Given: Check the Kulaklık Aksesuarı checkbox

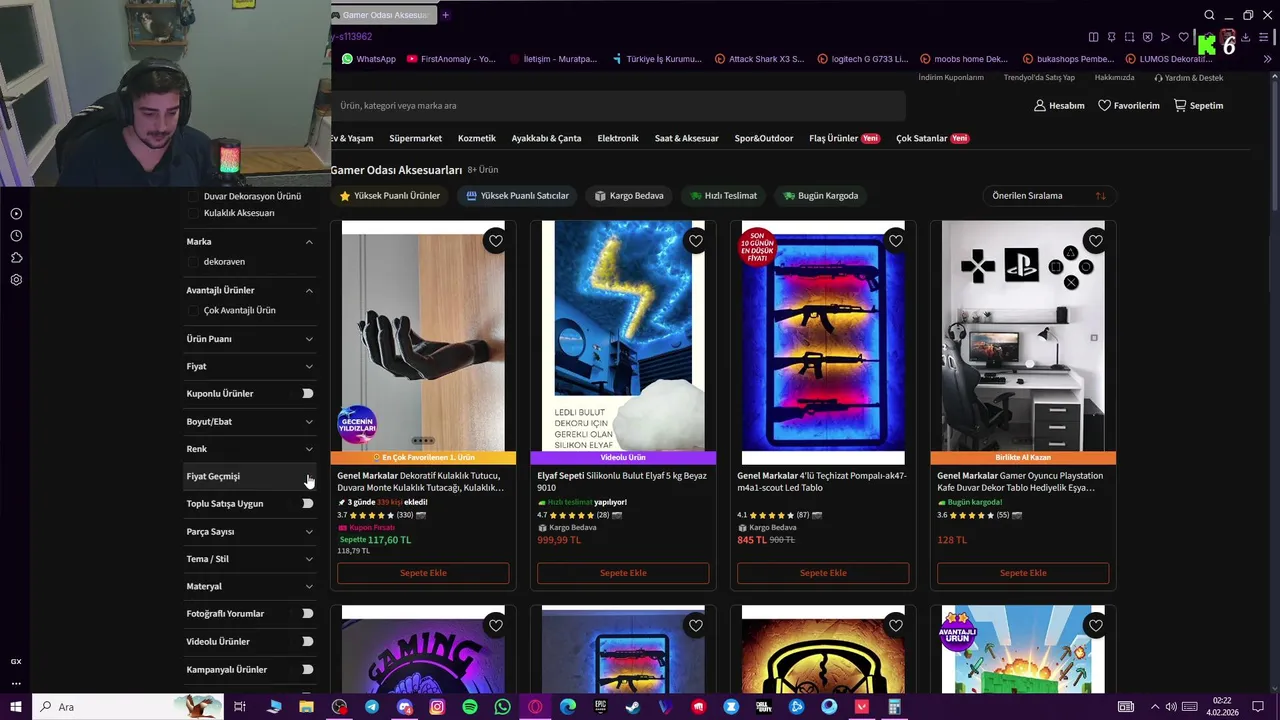Looking at the screenshot, I should click(x=193, y=213).
